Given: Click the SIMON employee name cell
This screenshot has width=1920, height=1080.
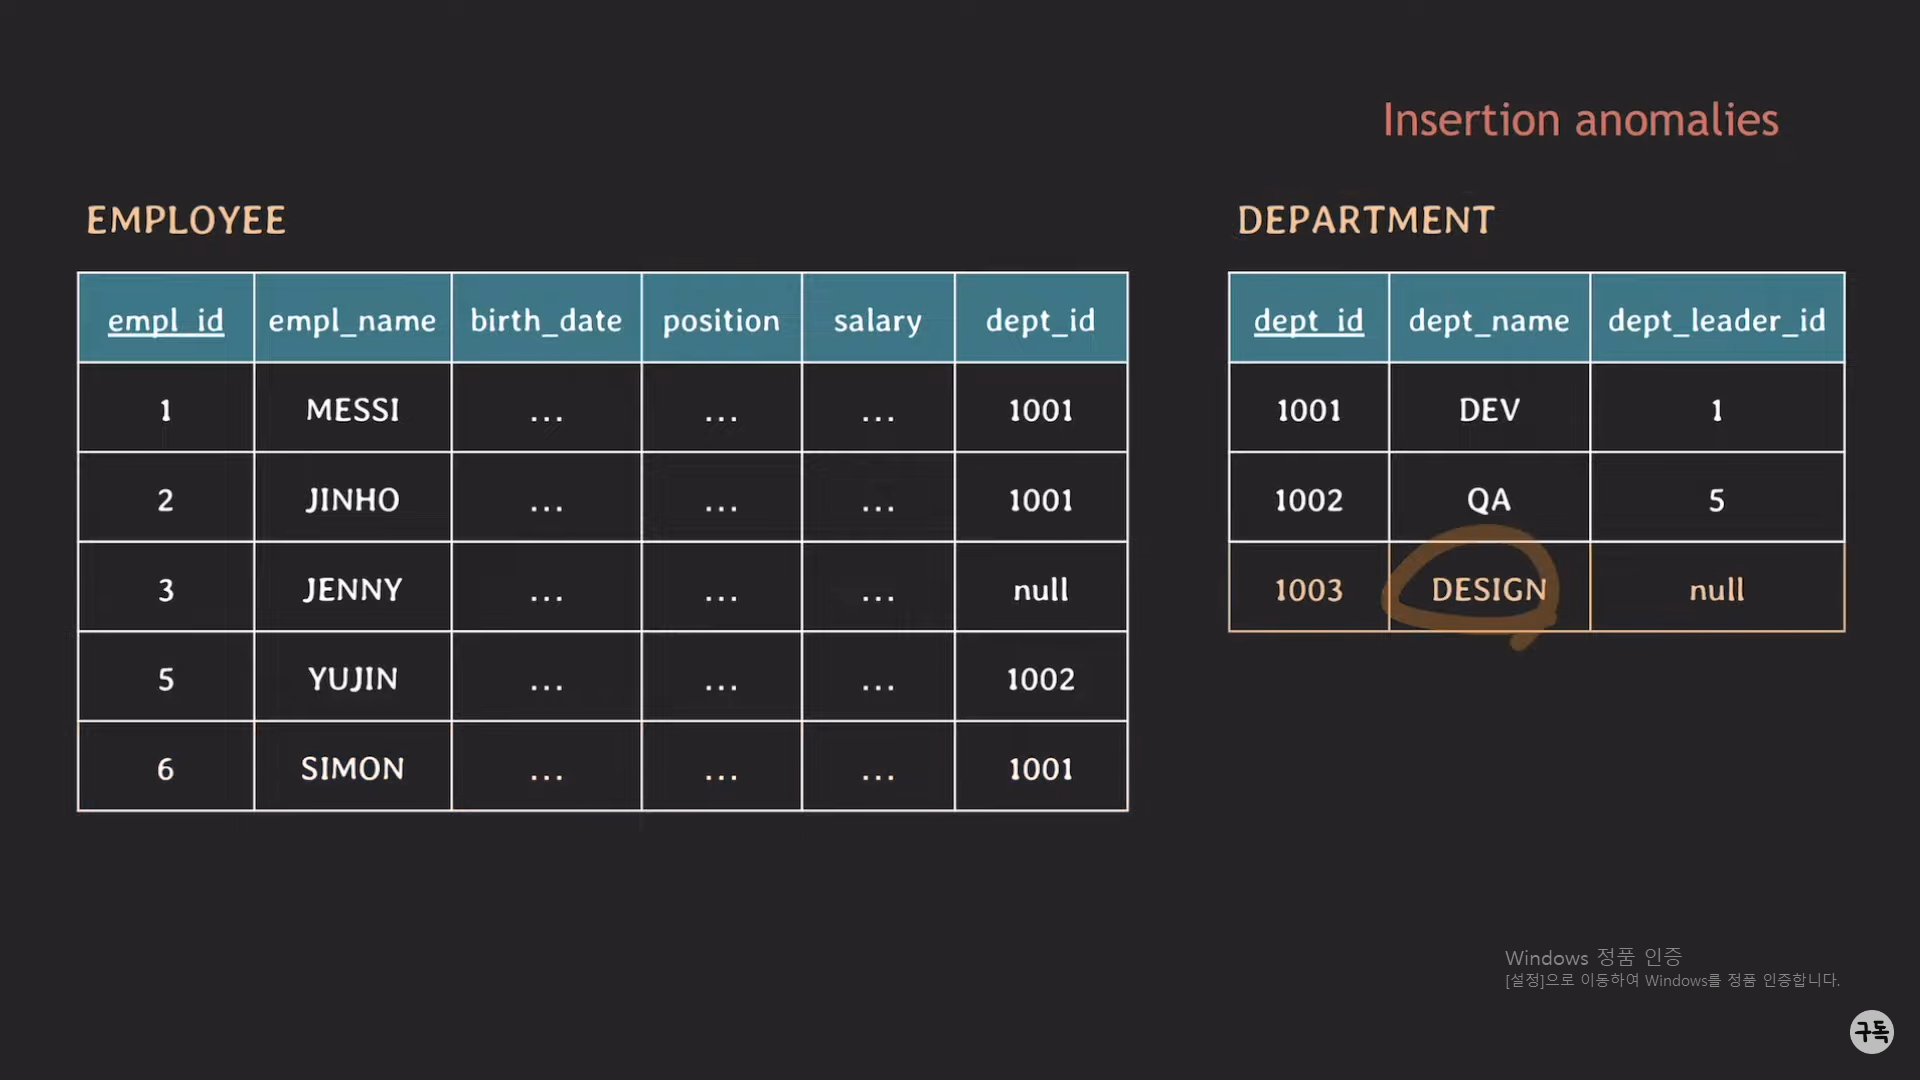Looking at the screenshot, I should coord(352,769).
